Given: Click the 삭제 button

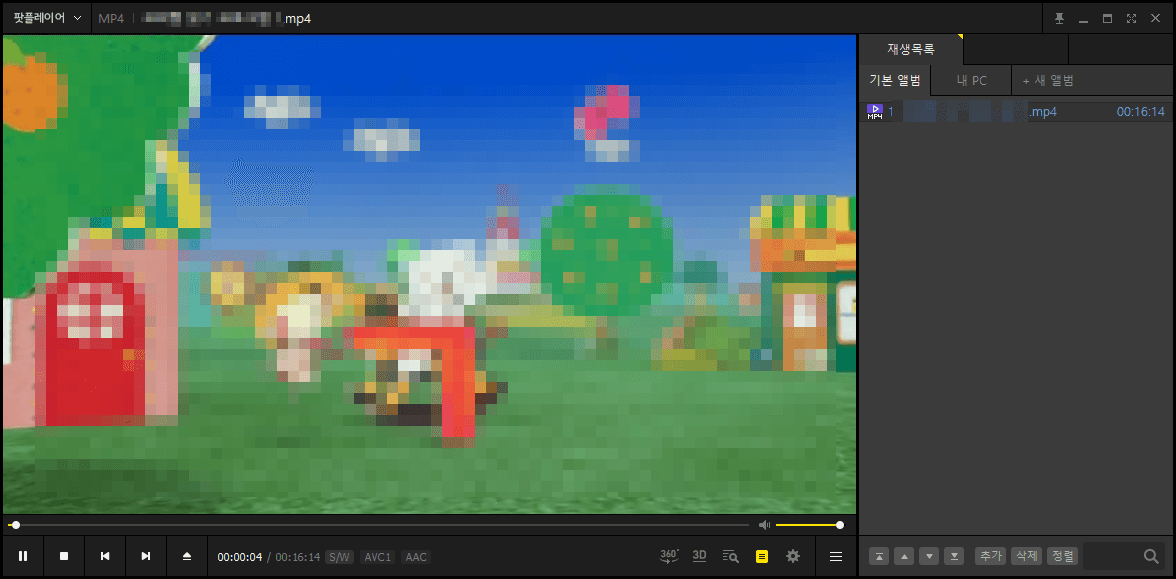Looking at the screenshot, I should [1026, 556].
